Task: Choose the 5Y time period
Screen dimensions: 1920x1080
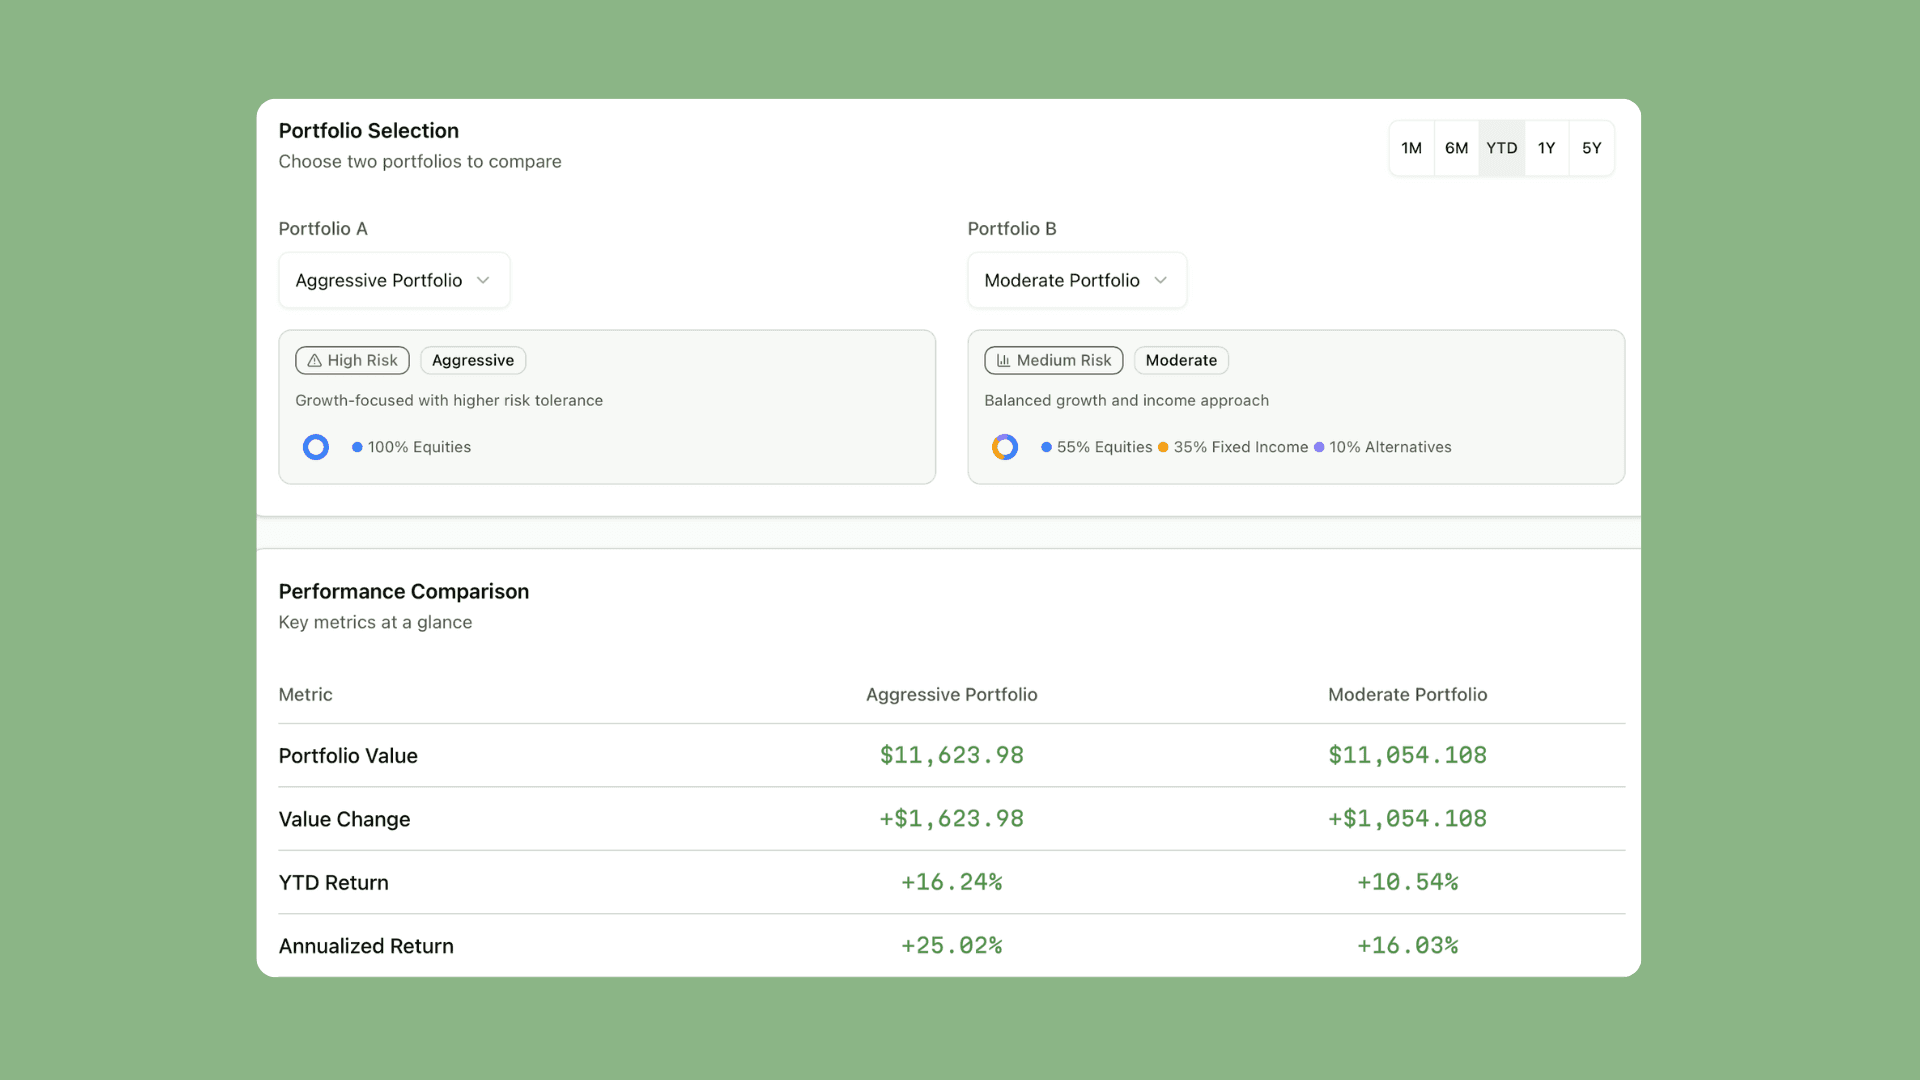Action: [x=1591, y=148]
